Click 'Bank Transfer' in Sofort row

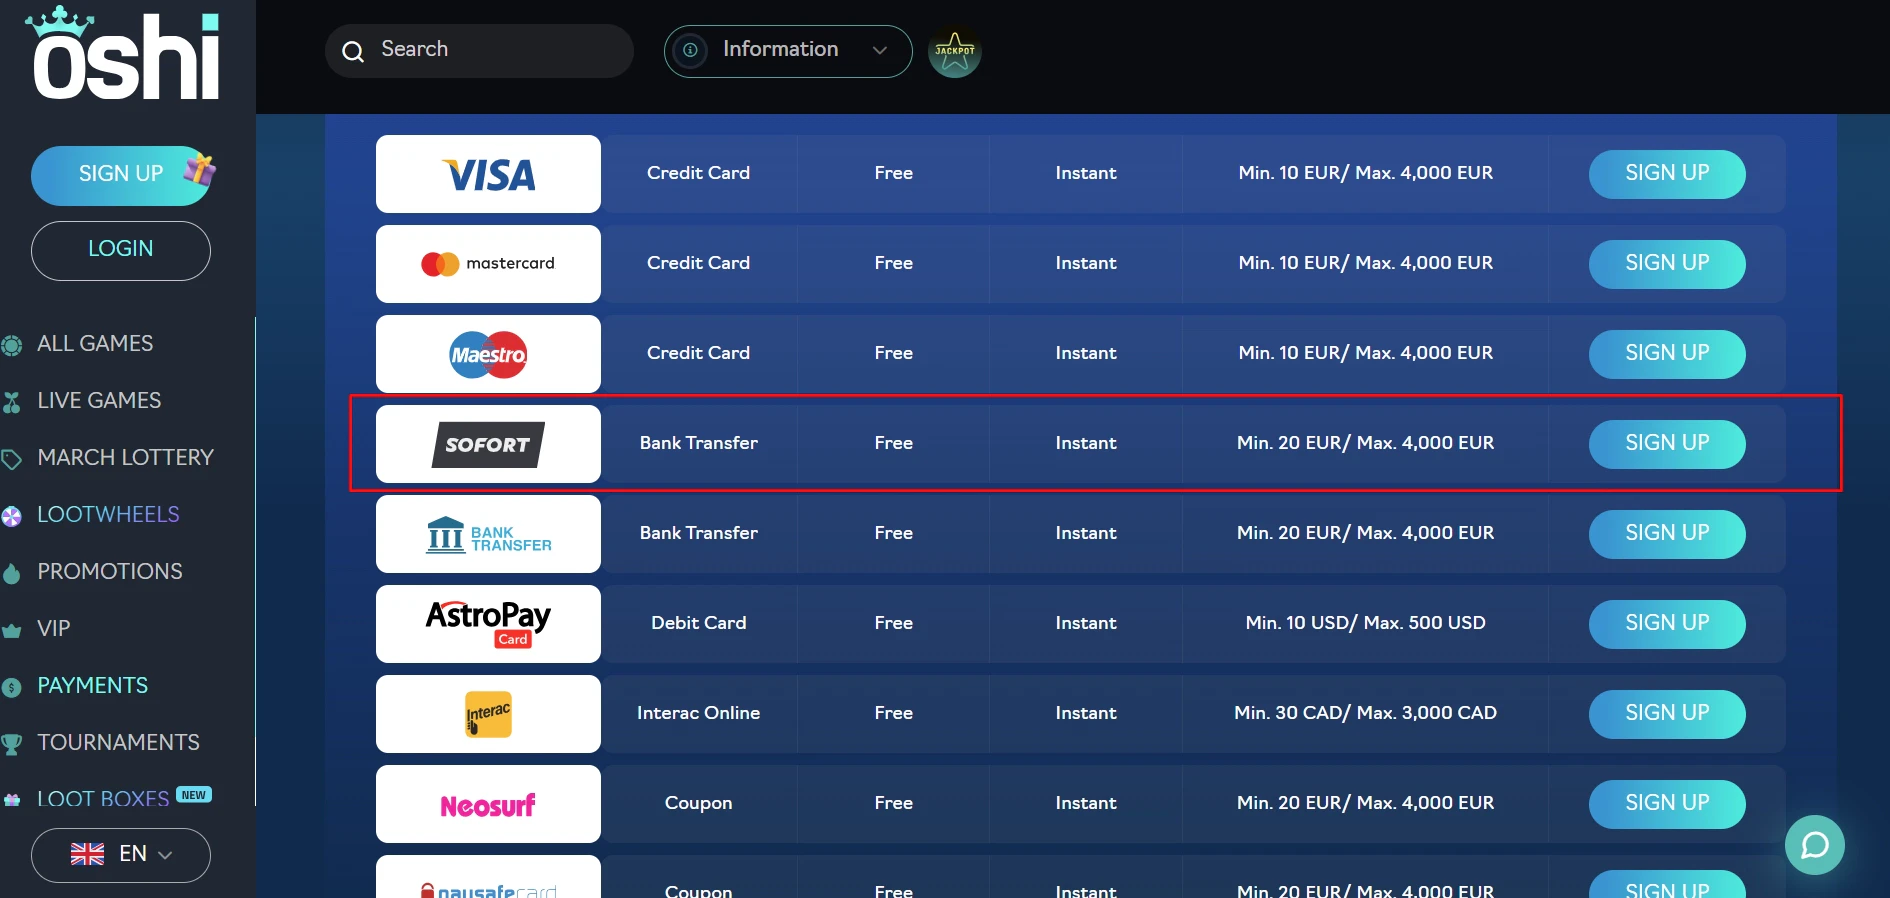point(698,443)
